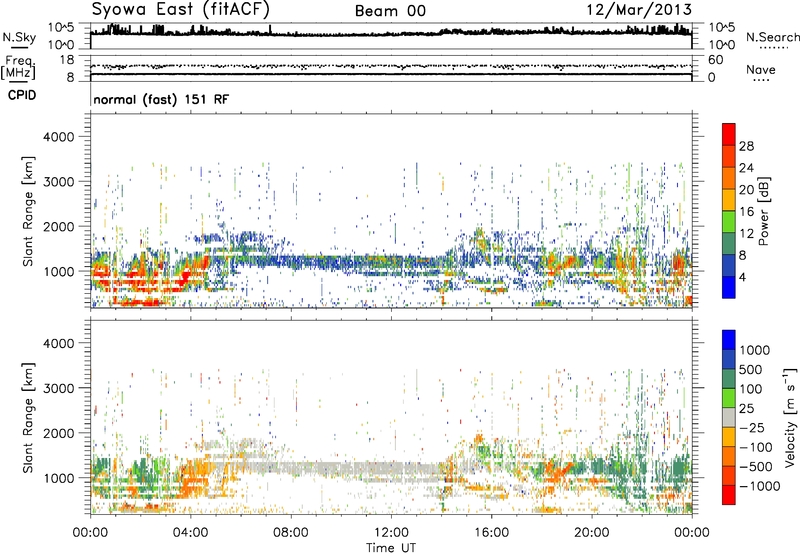This screenshot has width=800, height=554.
Task: Click the '12:00' time axis label
Action: pyautogui.click(x=391, y=532)
